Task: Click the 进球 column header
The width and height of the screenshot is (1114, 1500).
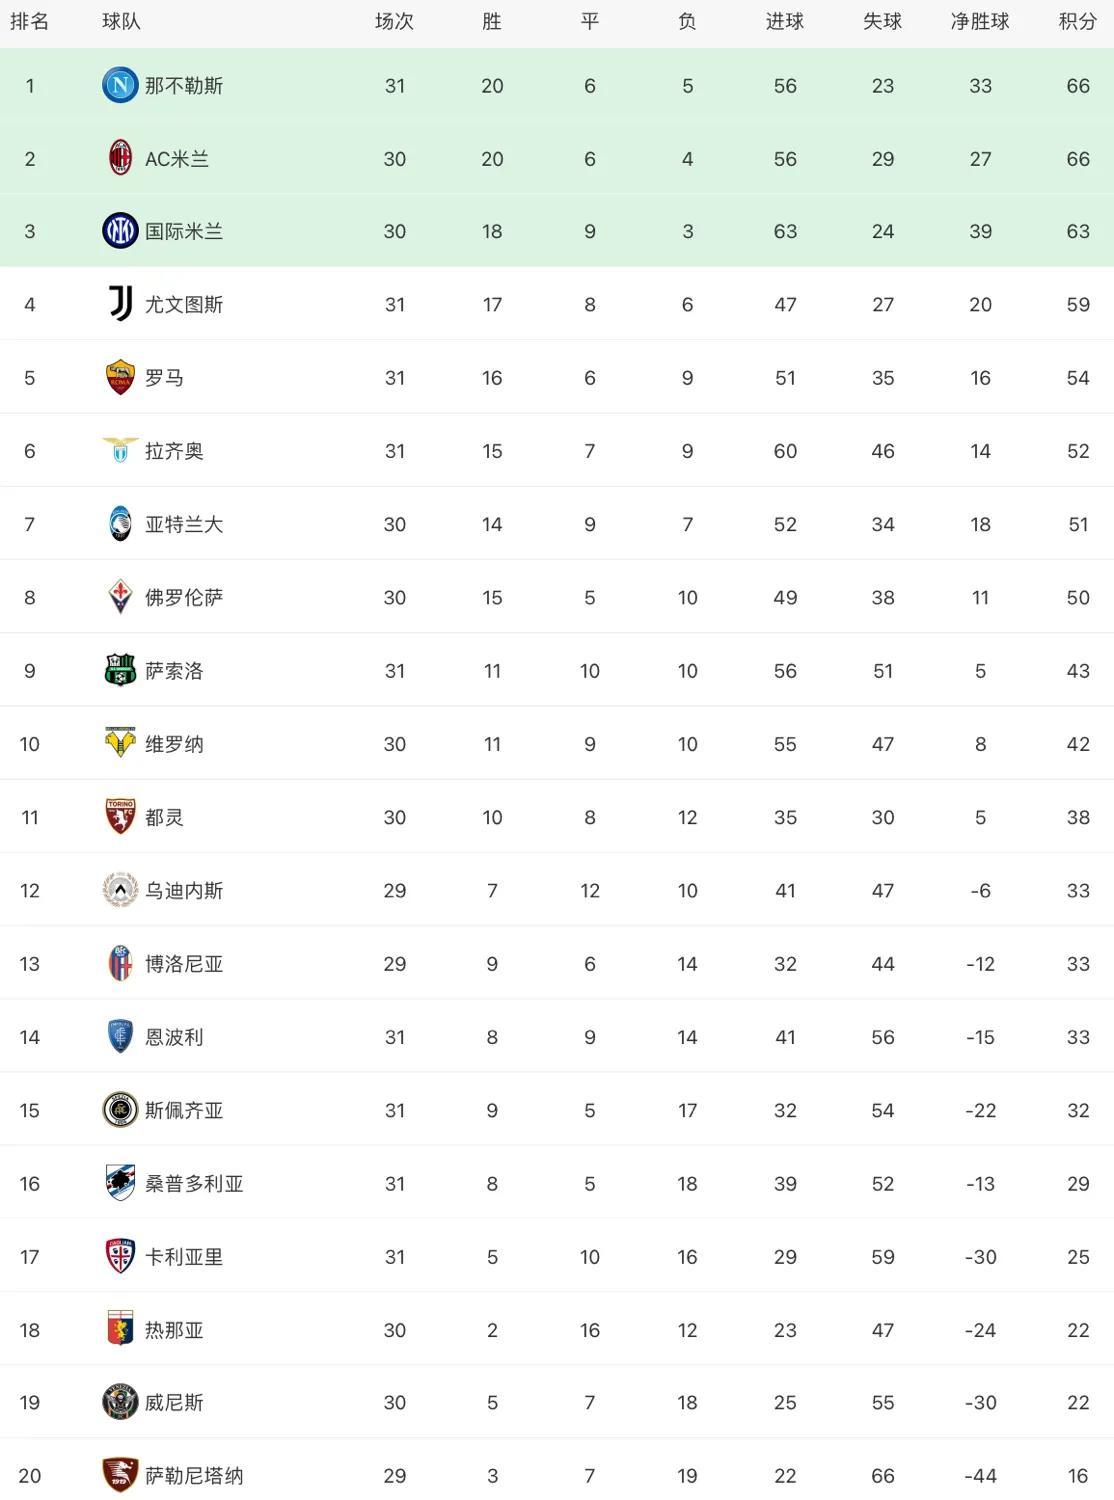Action: (x=784, y=22)
